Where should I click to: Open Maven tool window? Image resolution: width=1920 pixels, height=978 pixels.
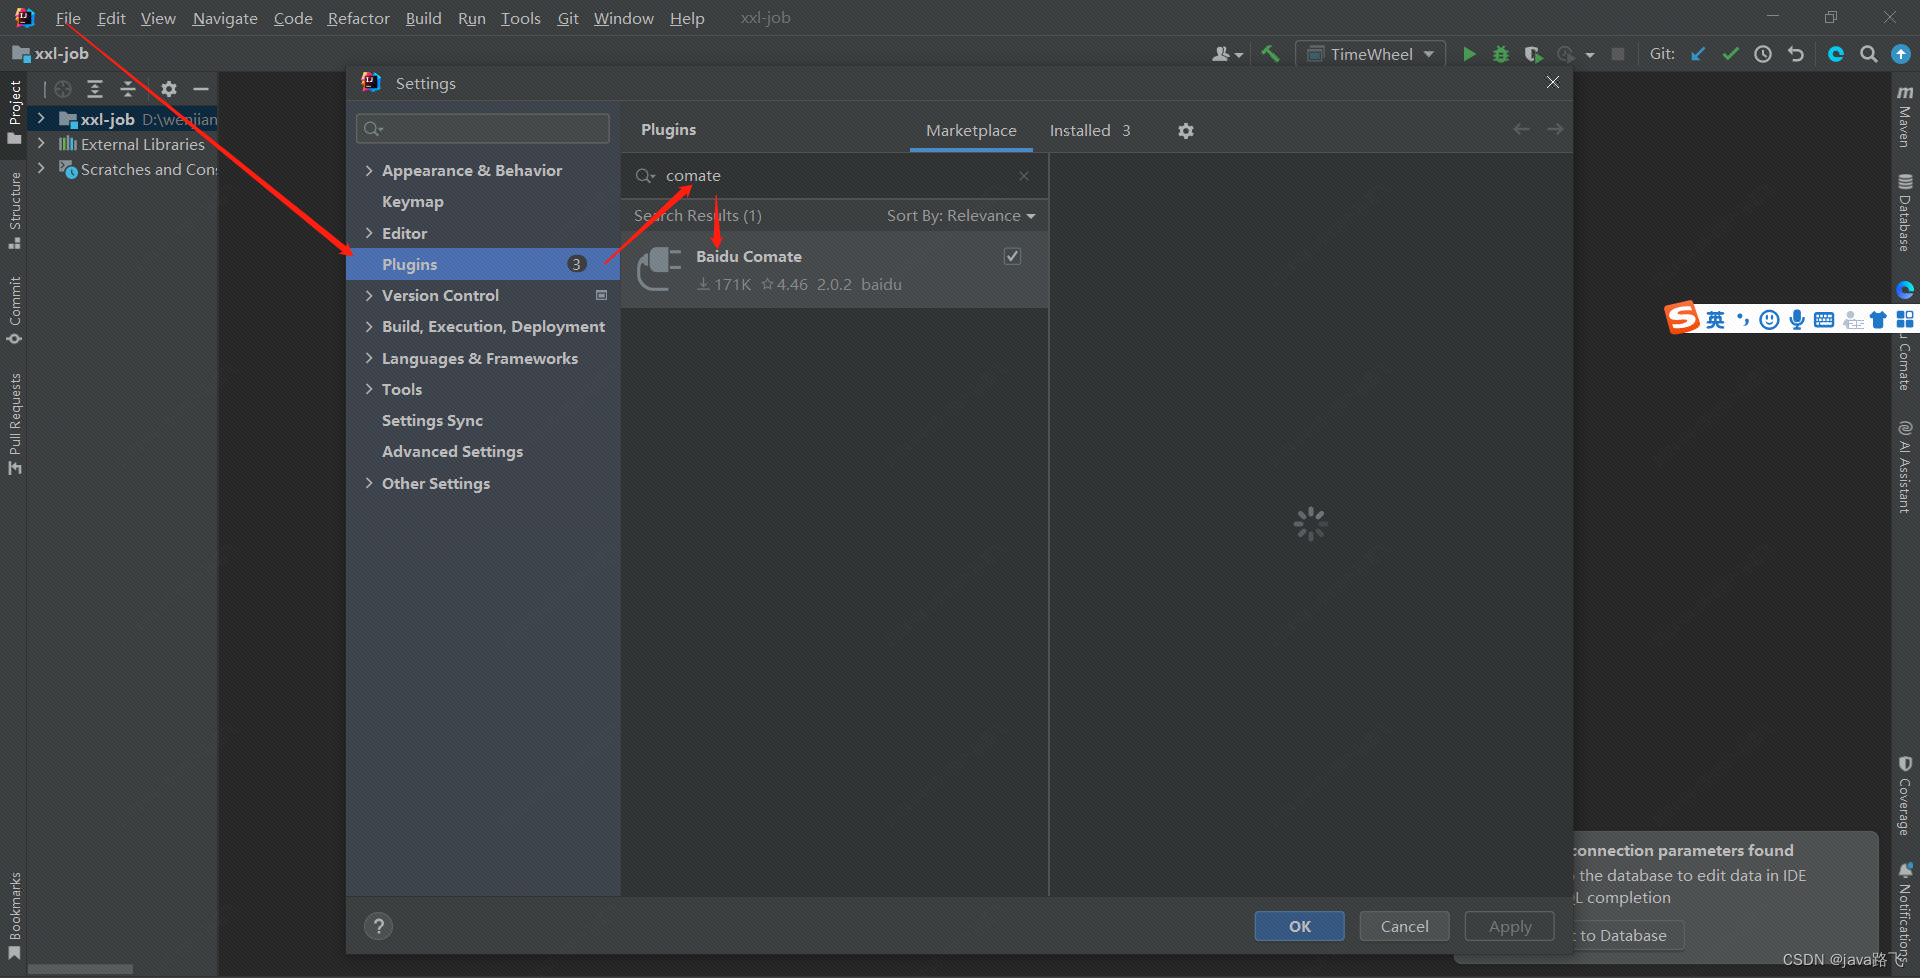[x=1905, y=116]
